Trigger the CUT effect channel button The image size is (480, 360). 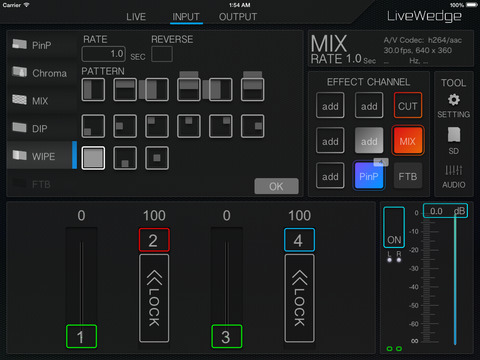[x=408, y=106]
